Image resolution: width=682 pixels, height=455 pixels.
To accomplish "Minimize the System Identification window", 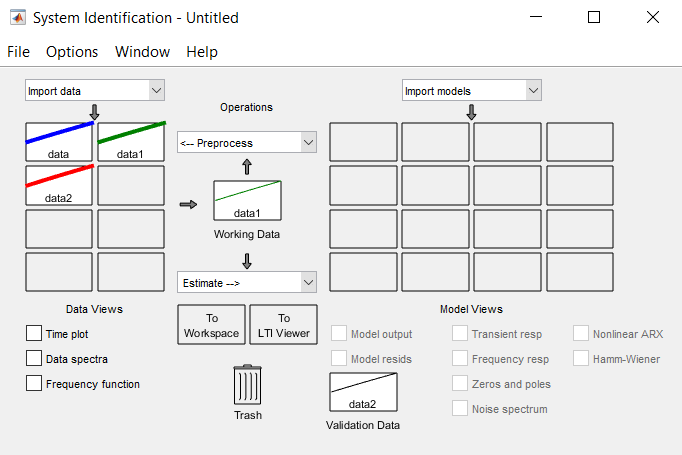I will [536, 17].
